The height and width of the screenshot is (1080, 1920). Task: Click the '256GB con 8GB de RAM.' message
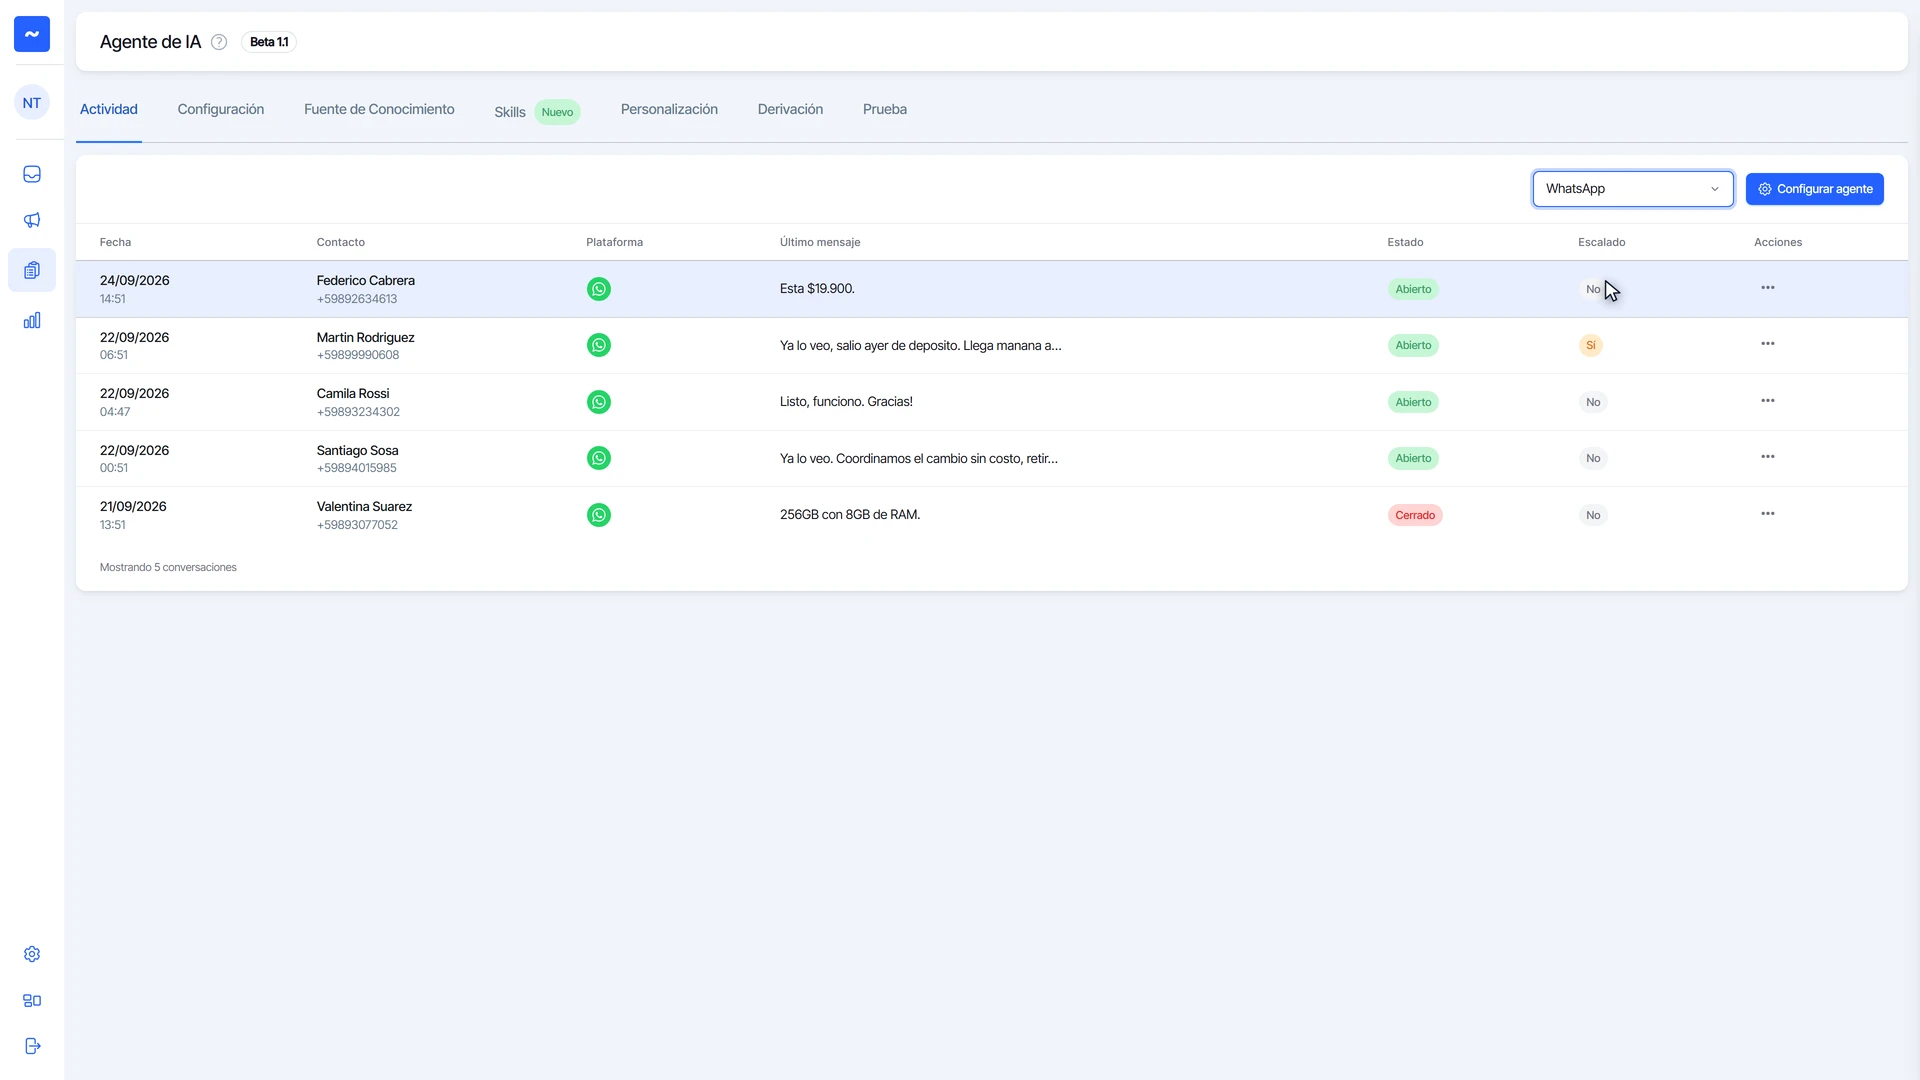click(x=850, y=515)
